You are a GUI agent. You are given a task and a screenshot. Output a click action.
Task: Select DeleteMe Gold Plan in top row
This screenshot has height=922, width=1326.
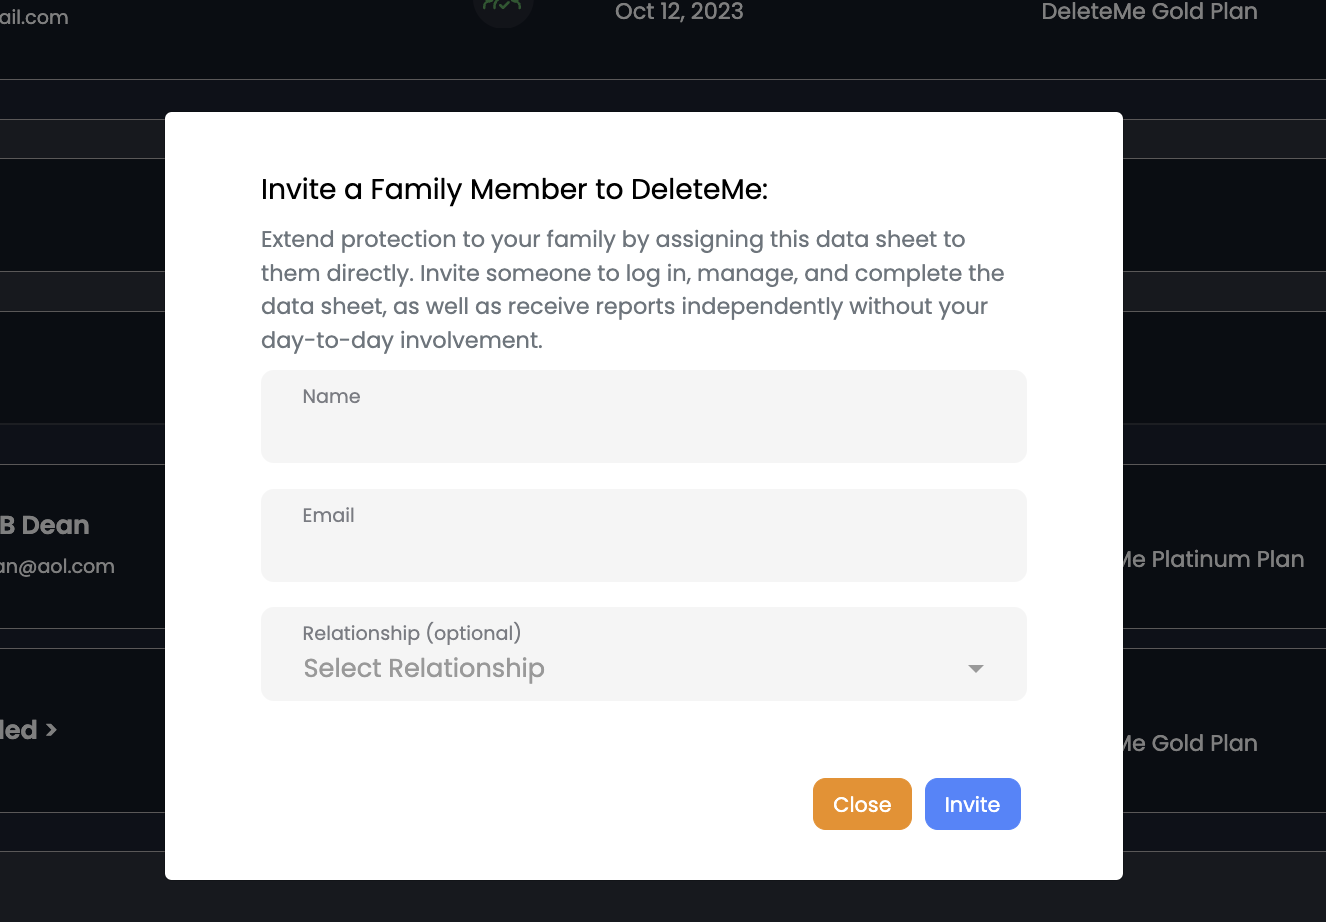pyautogui.click(x=1149, y=12)
